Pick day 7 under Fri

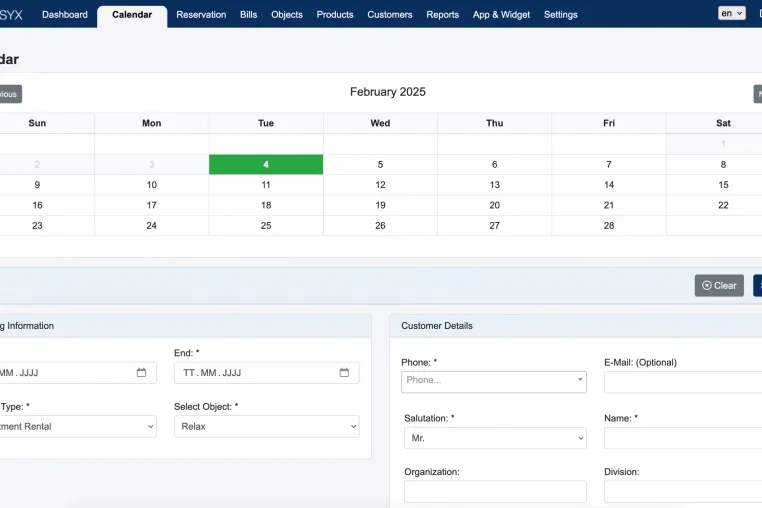(x=609, y=164)
